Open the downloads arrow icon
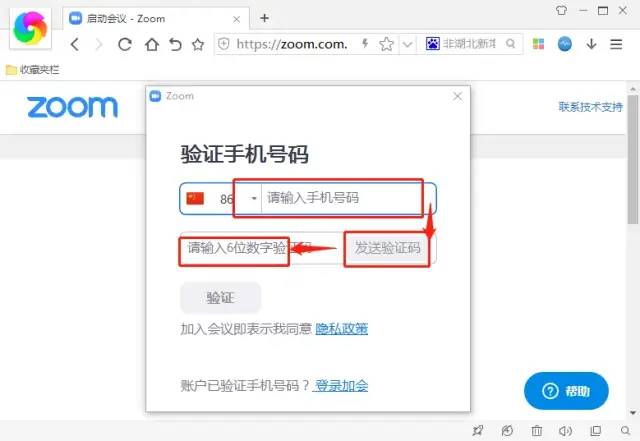Image resolution: width=640 pixels, height=441 pixels. tap(591, 44)
